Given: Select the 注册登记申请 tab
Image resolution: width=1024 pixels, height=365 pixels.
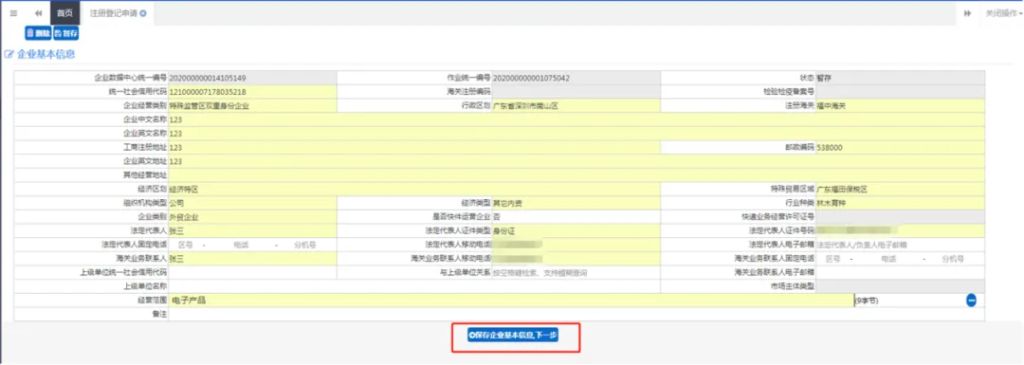Looking at the screenshot, I should (x=114, y=13).
